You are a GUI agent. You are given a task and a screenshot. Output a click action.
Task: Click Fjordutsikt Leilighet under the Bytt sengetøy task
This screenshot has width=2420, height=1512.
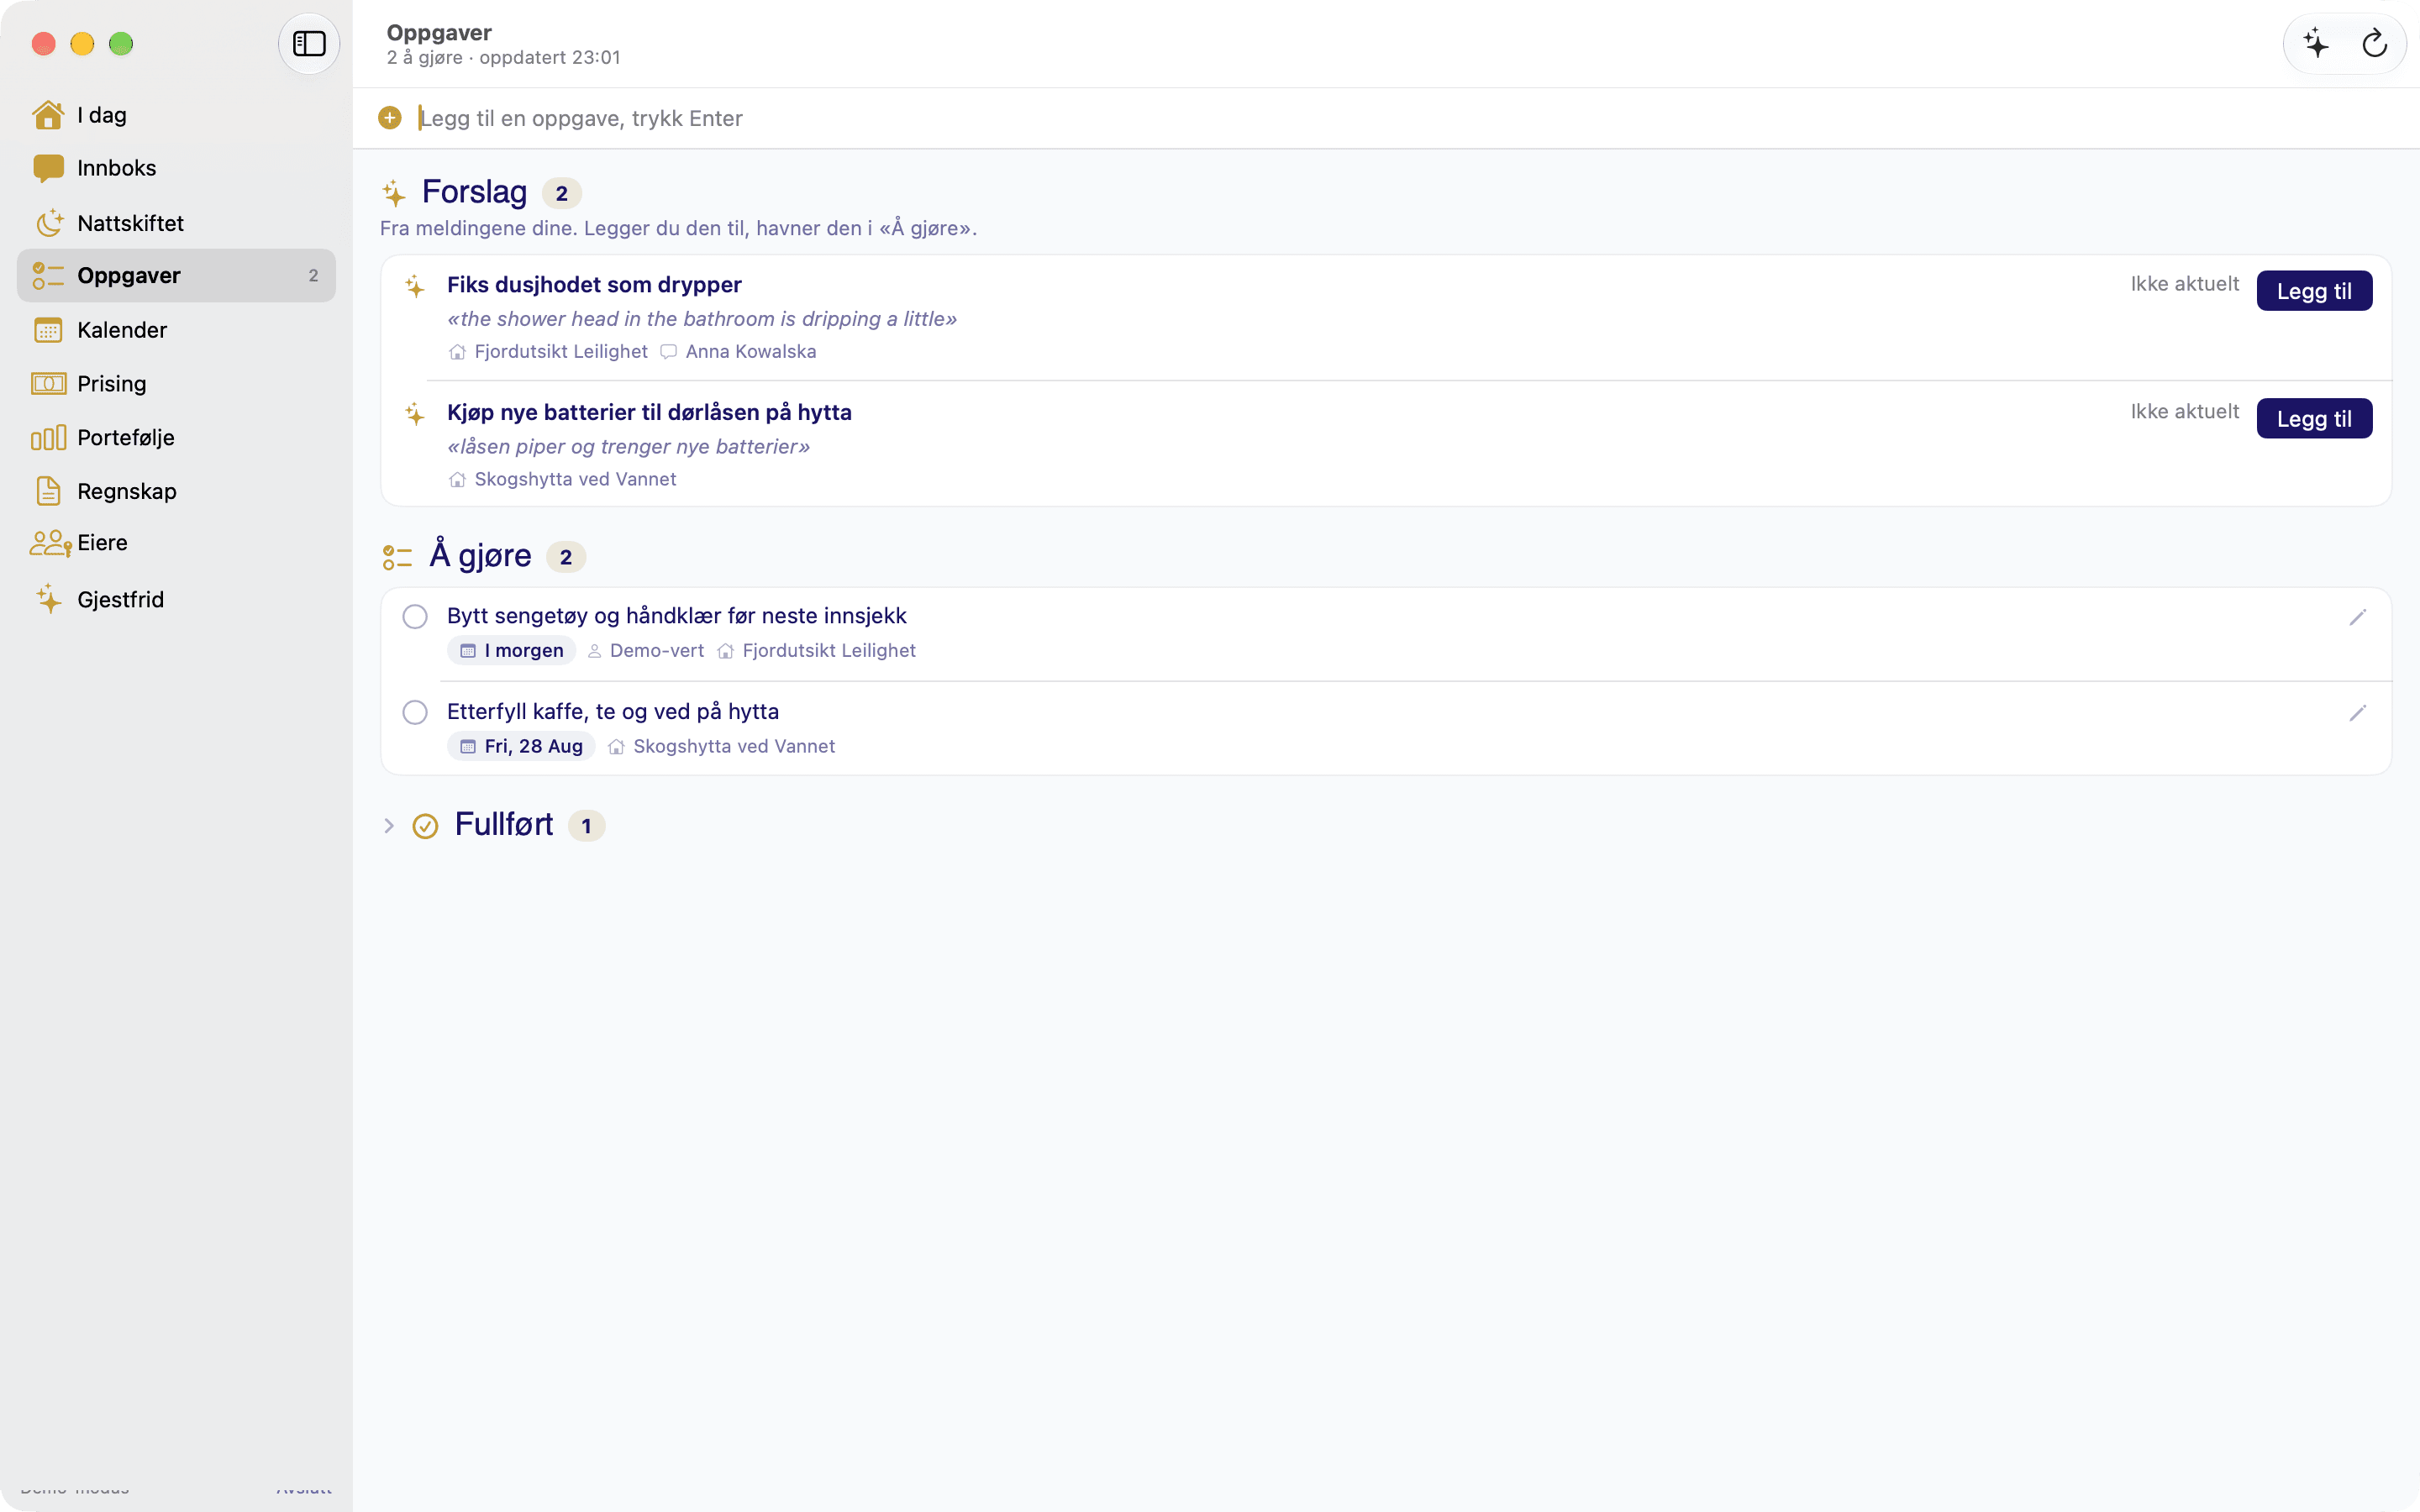coord(829,651)
